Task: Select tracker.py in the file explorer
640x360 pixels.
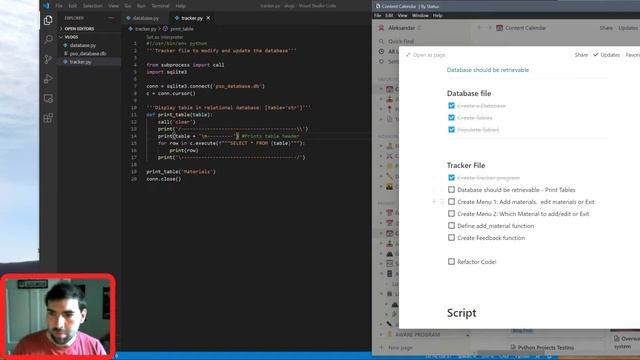Action: pyautogui.click(x=80, y=62)
